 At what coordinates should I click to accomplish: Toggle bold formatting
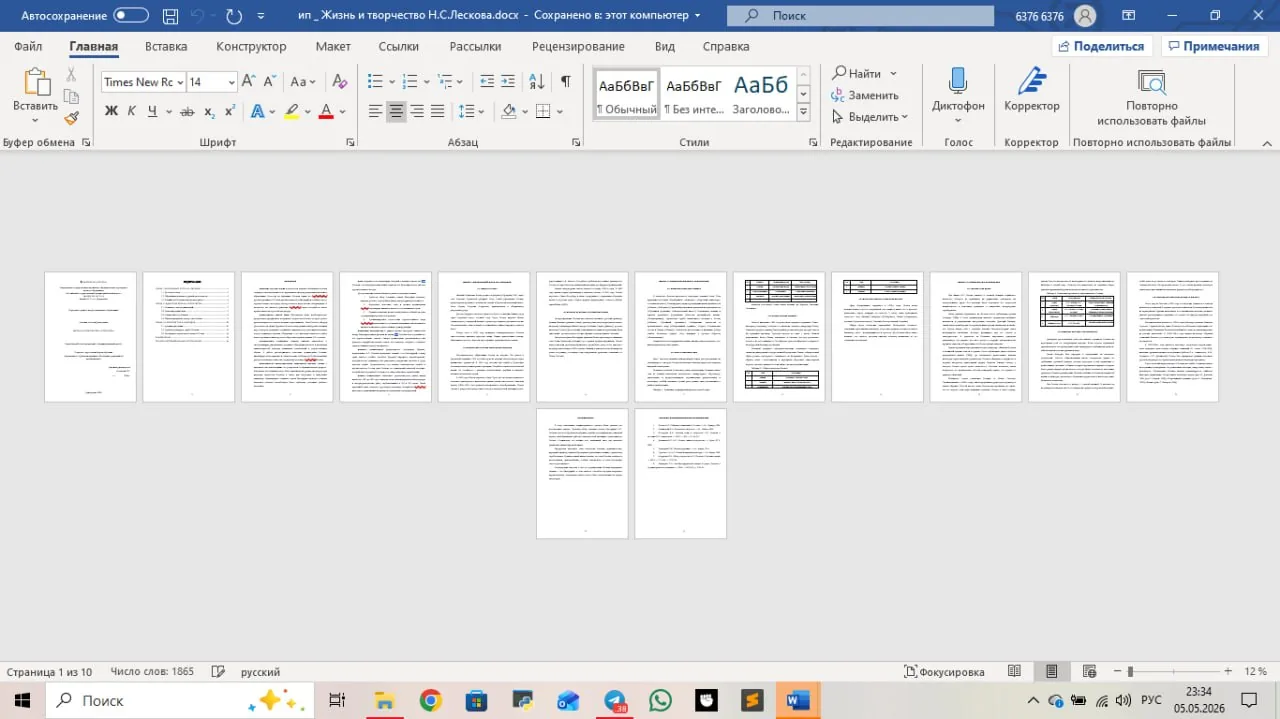[112, 111]
